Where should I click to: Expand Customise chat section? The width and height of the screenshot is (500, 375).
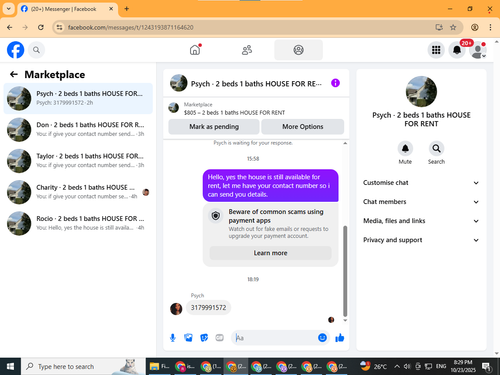421,183
